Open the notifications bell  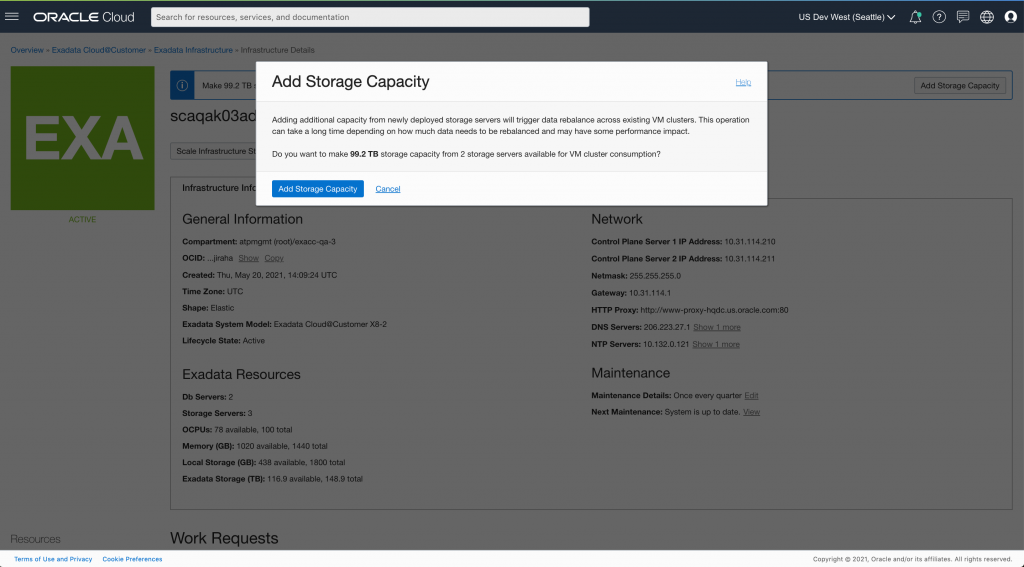click(915, 17)
